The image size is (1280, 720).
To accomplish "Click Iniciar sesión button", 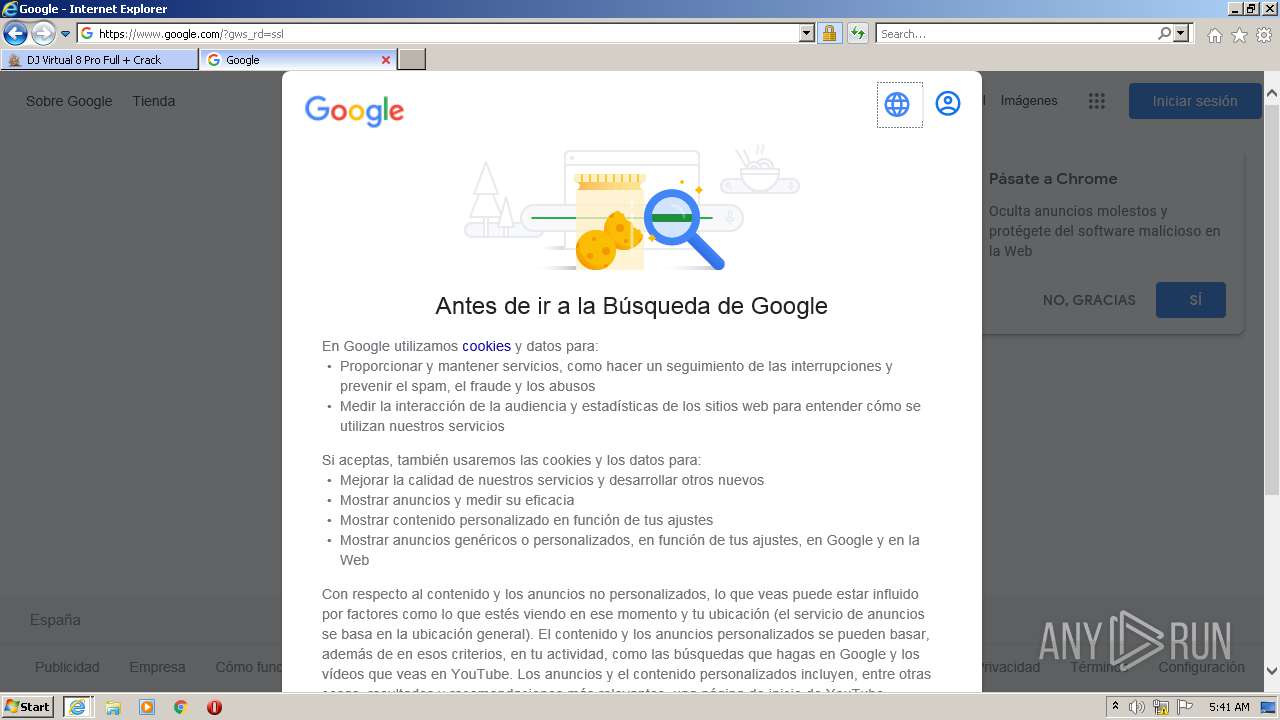I will pyautogui.click(x=1194, y=101).
